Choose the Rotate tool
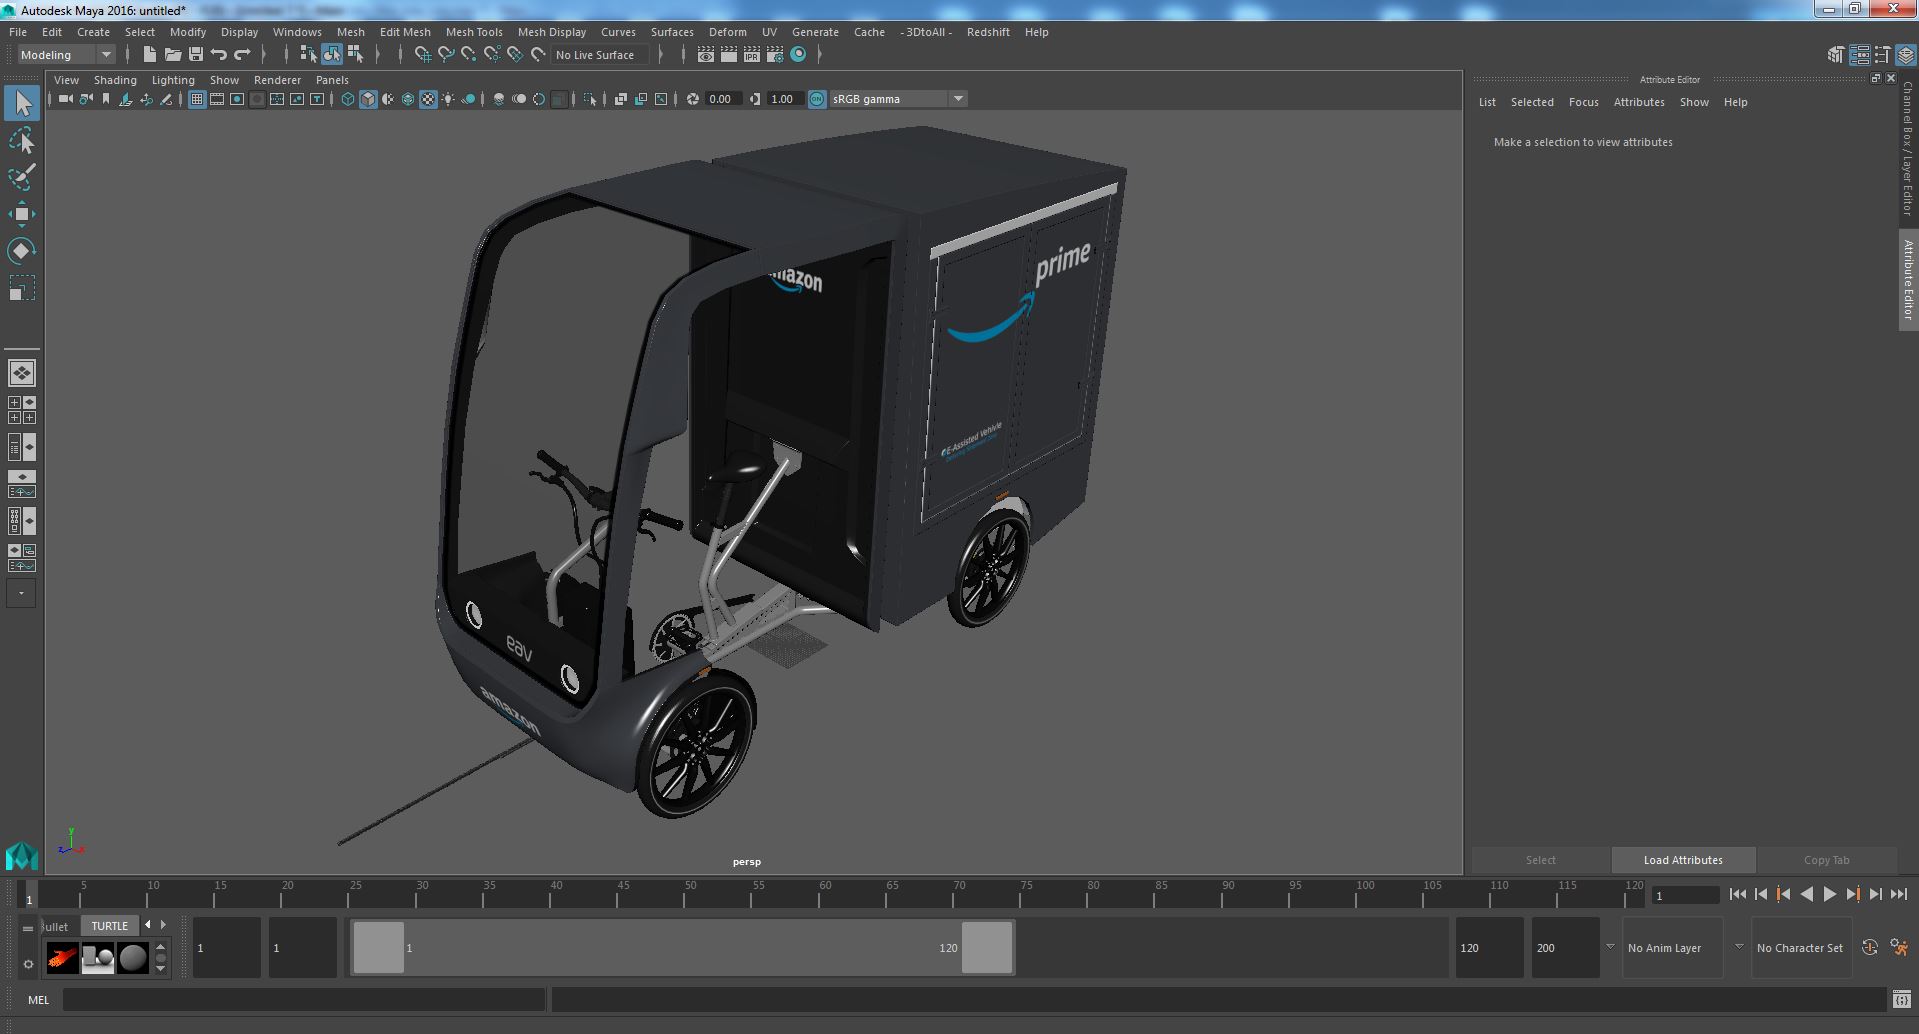Screen dimensions: 1919x1034 tap(22, 251)
